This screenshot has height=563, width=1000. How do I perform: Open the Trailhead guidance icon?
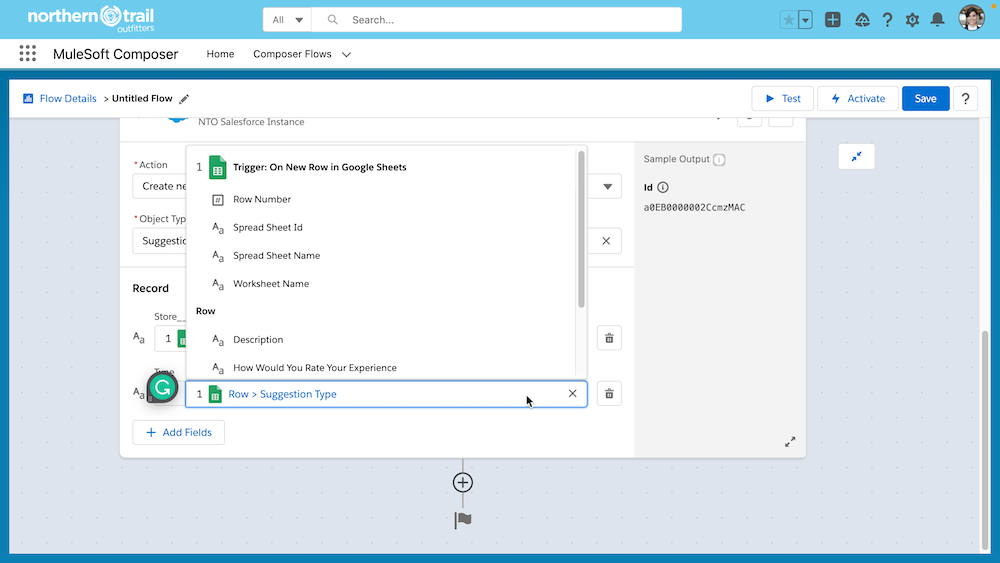coord(862,20)
